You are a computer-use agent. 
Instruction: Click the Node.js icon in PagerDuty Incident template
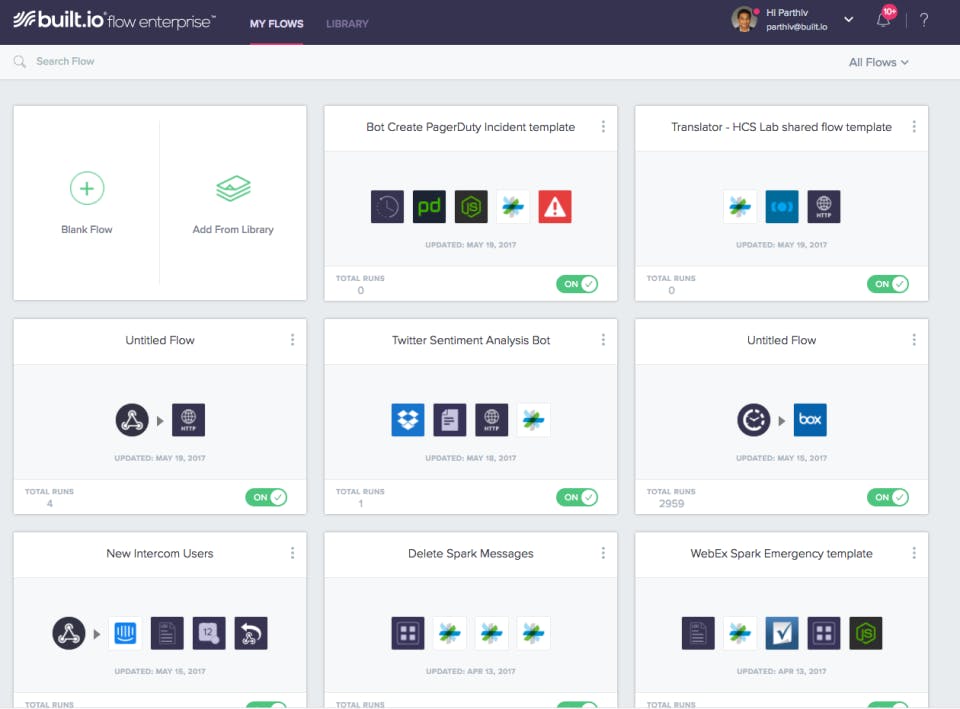pos(471,206)
